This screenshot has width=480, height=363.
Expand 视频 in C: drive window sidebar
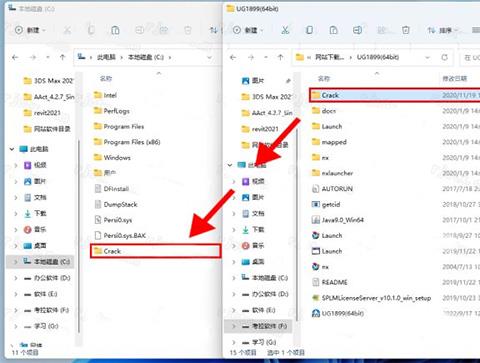[x=16, y=165]
